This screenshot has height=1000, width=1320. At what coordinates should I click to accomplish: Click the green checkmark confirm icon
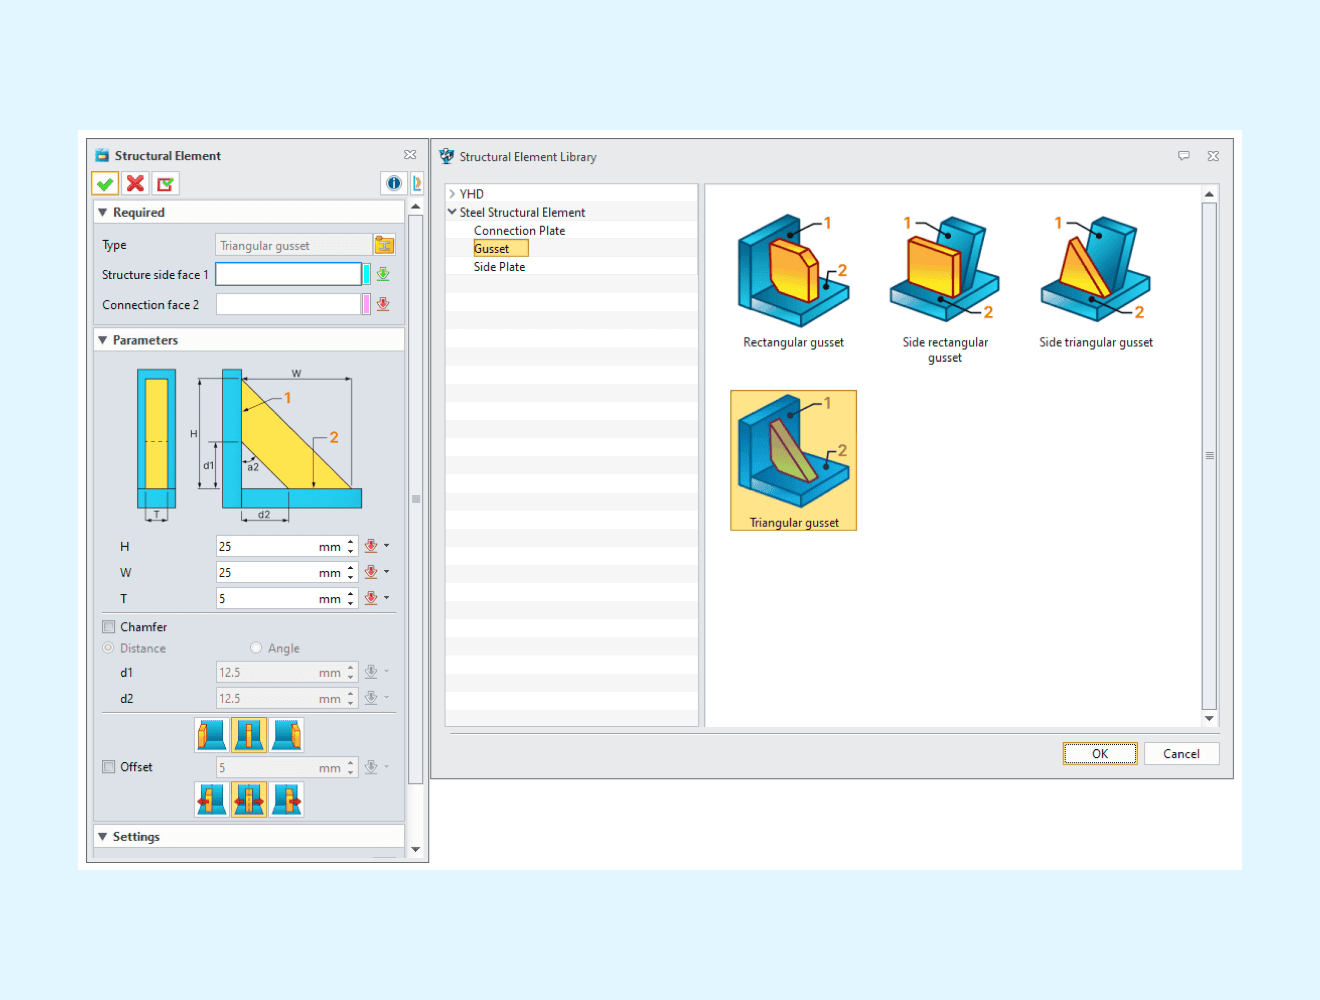[x=105, y=184]
